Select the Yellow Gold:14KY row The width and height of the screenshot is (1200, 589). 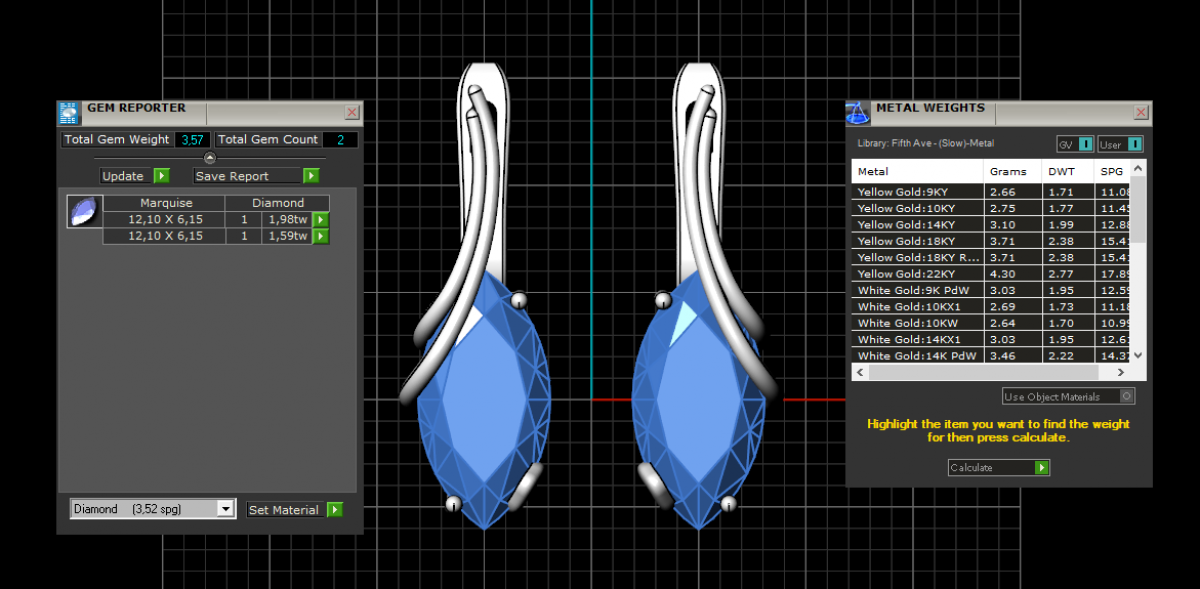pyautogui.click(x=992, y=224)
